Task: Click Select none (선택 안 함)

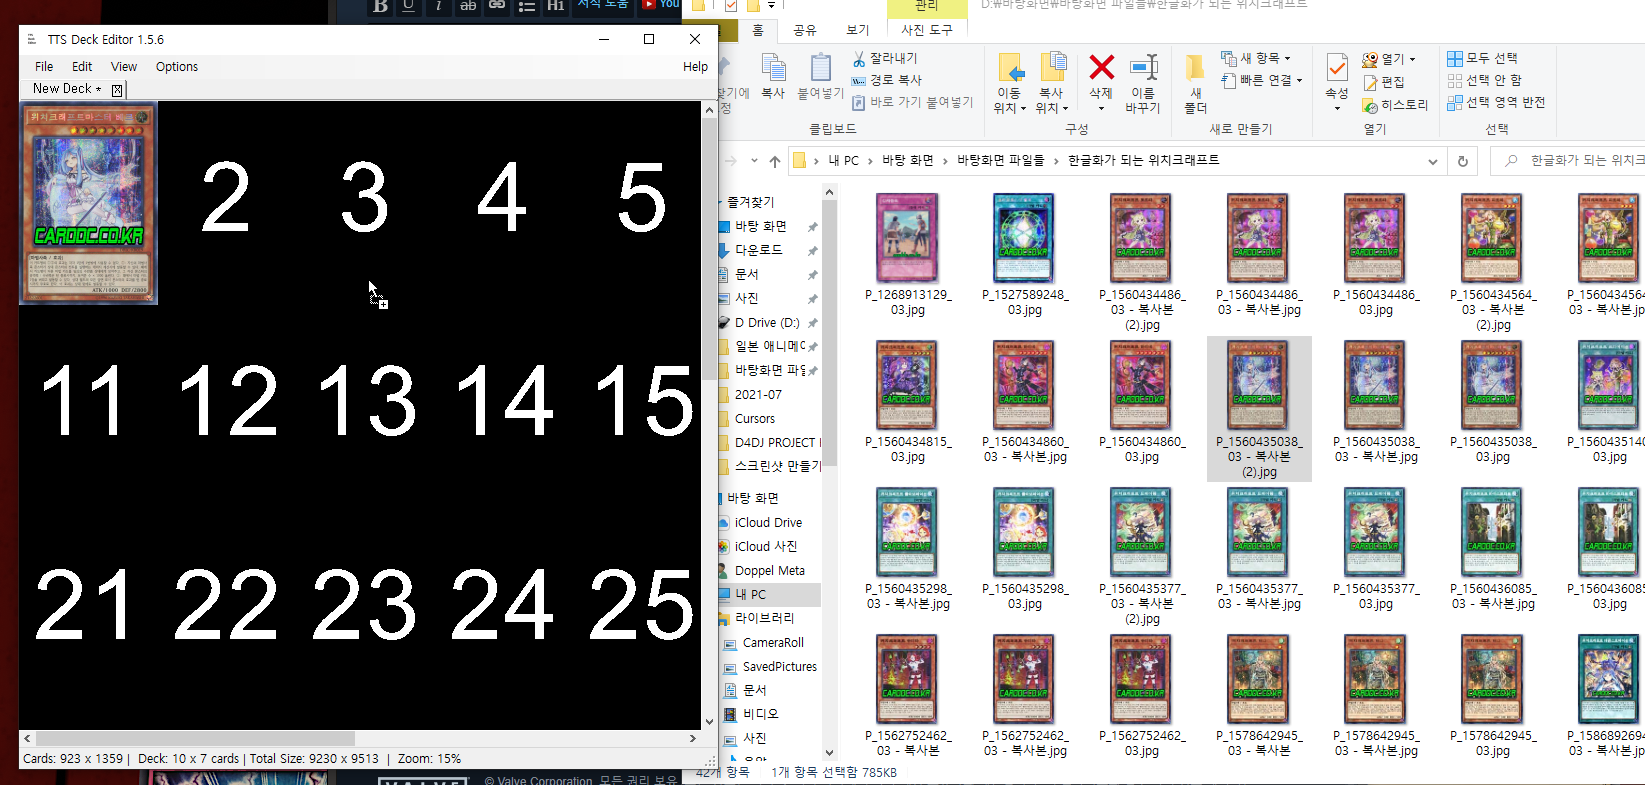Action: (1484, 80)
